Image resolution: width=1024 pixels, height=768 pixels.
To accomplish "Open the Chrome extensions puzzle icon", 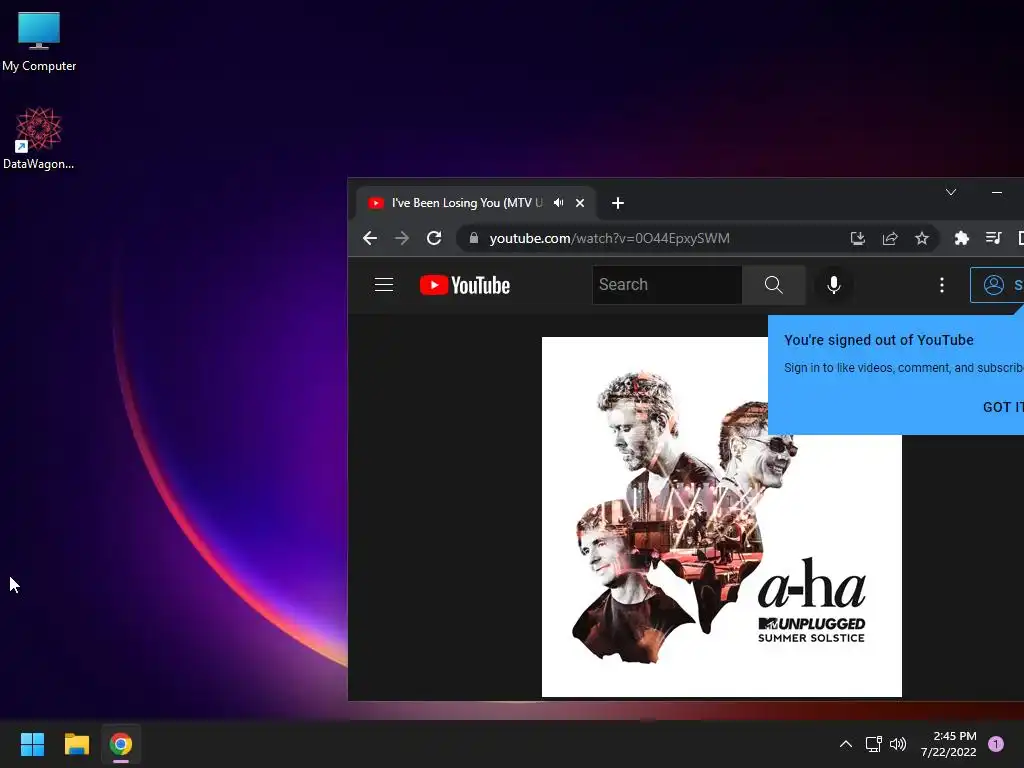I will [x=961, y=238].
